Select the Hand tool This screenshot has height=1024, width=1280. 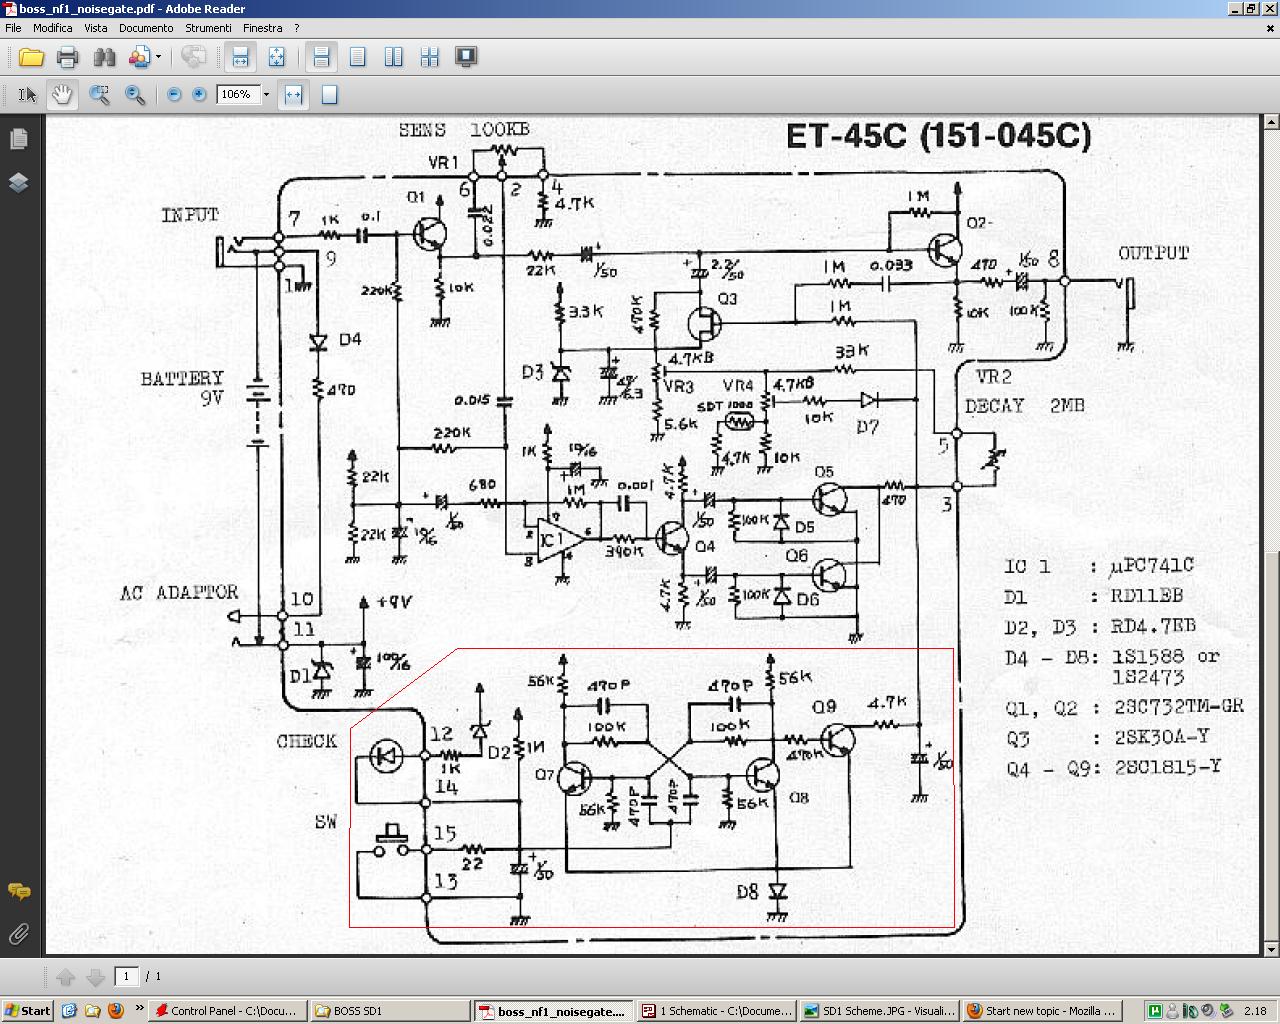(x=62, y=95)
